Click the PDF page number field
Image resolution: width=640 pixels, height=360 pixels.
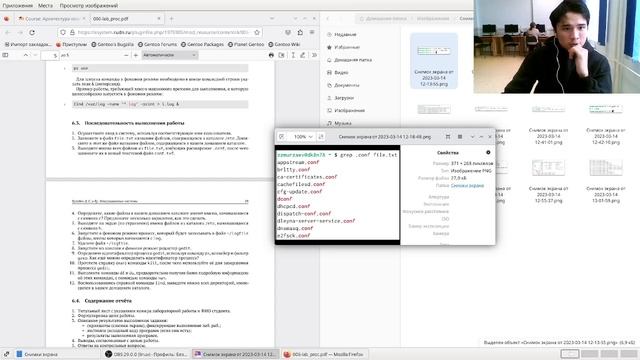[x=50, y=55]
